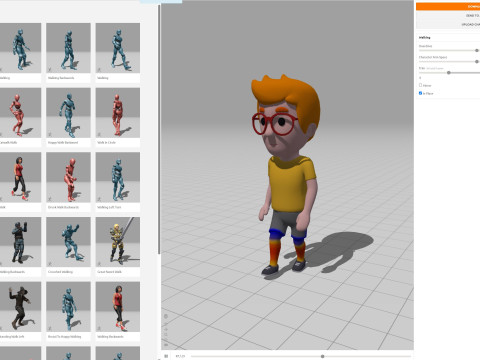Select the Walk In Circle animation thumbnail
Viewport: 480px width, 360px height.
tap(118, 113)
